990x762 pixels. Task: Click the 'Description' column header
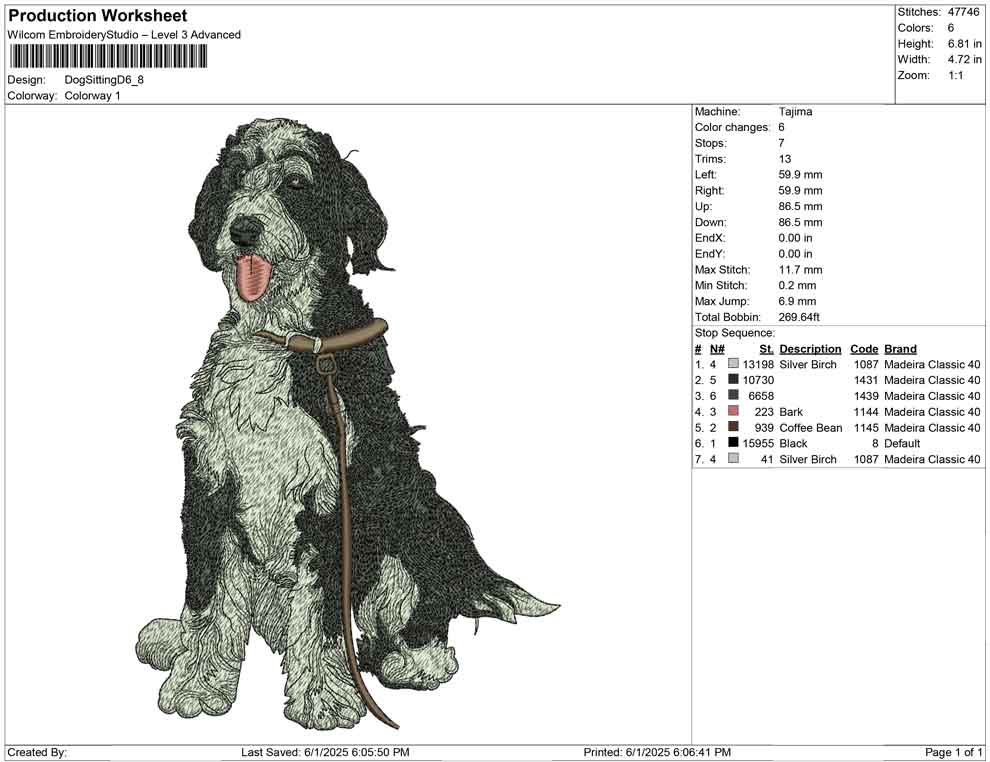pyautogui.click(x=810, y=348)
